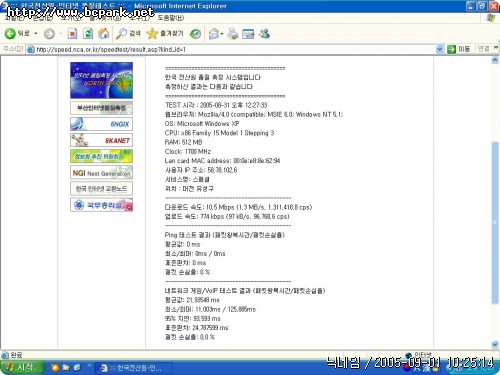Expand the address bar URL dropdown

440,49
